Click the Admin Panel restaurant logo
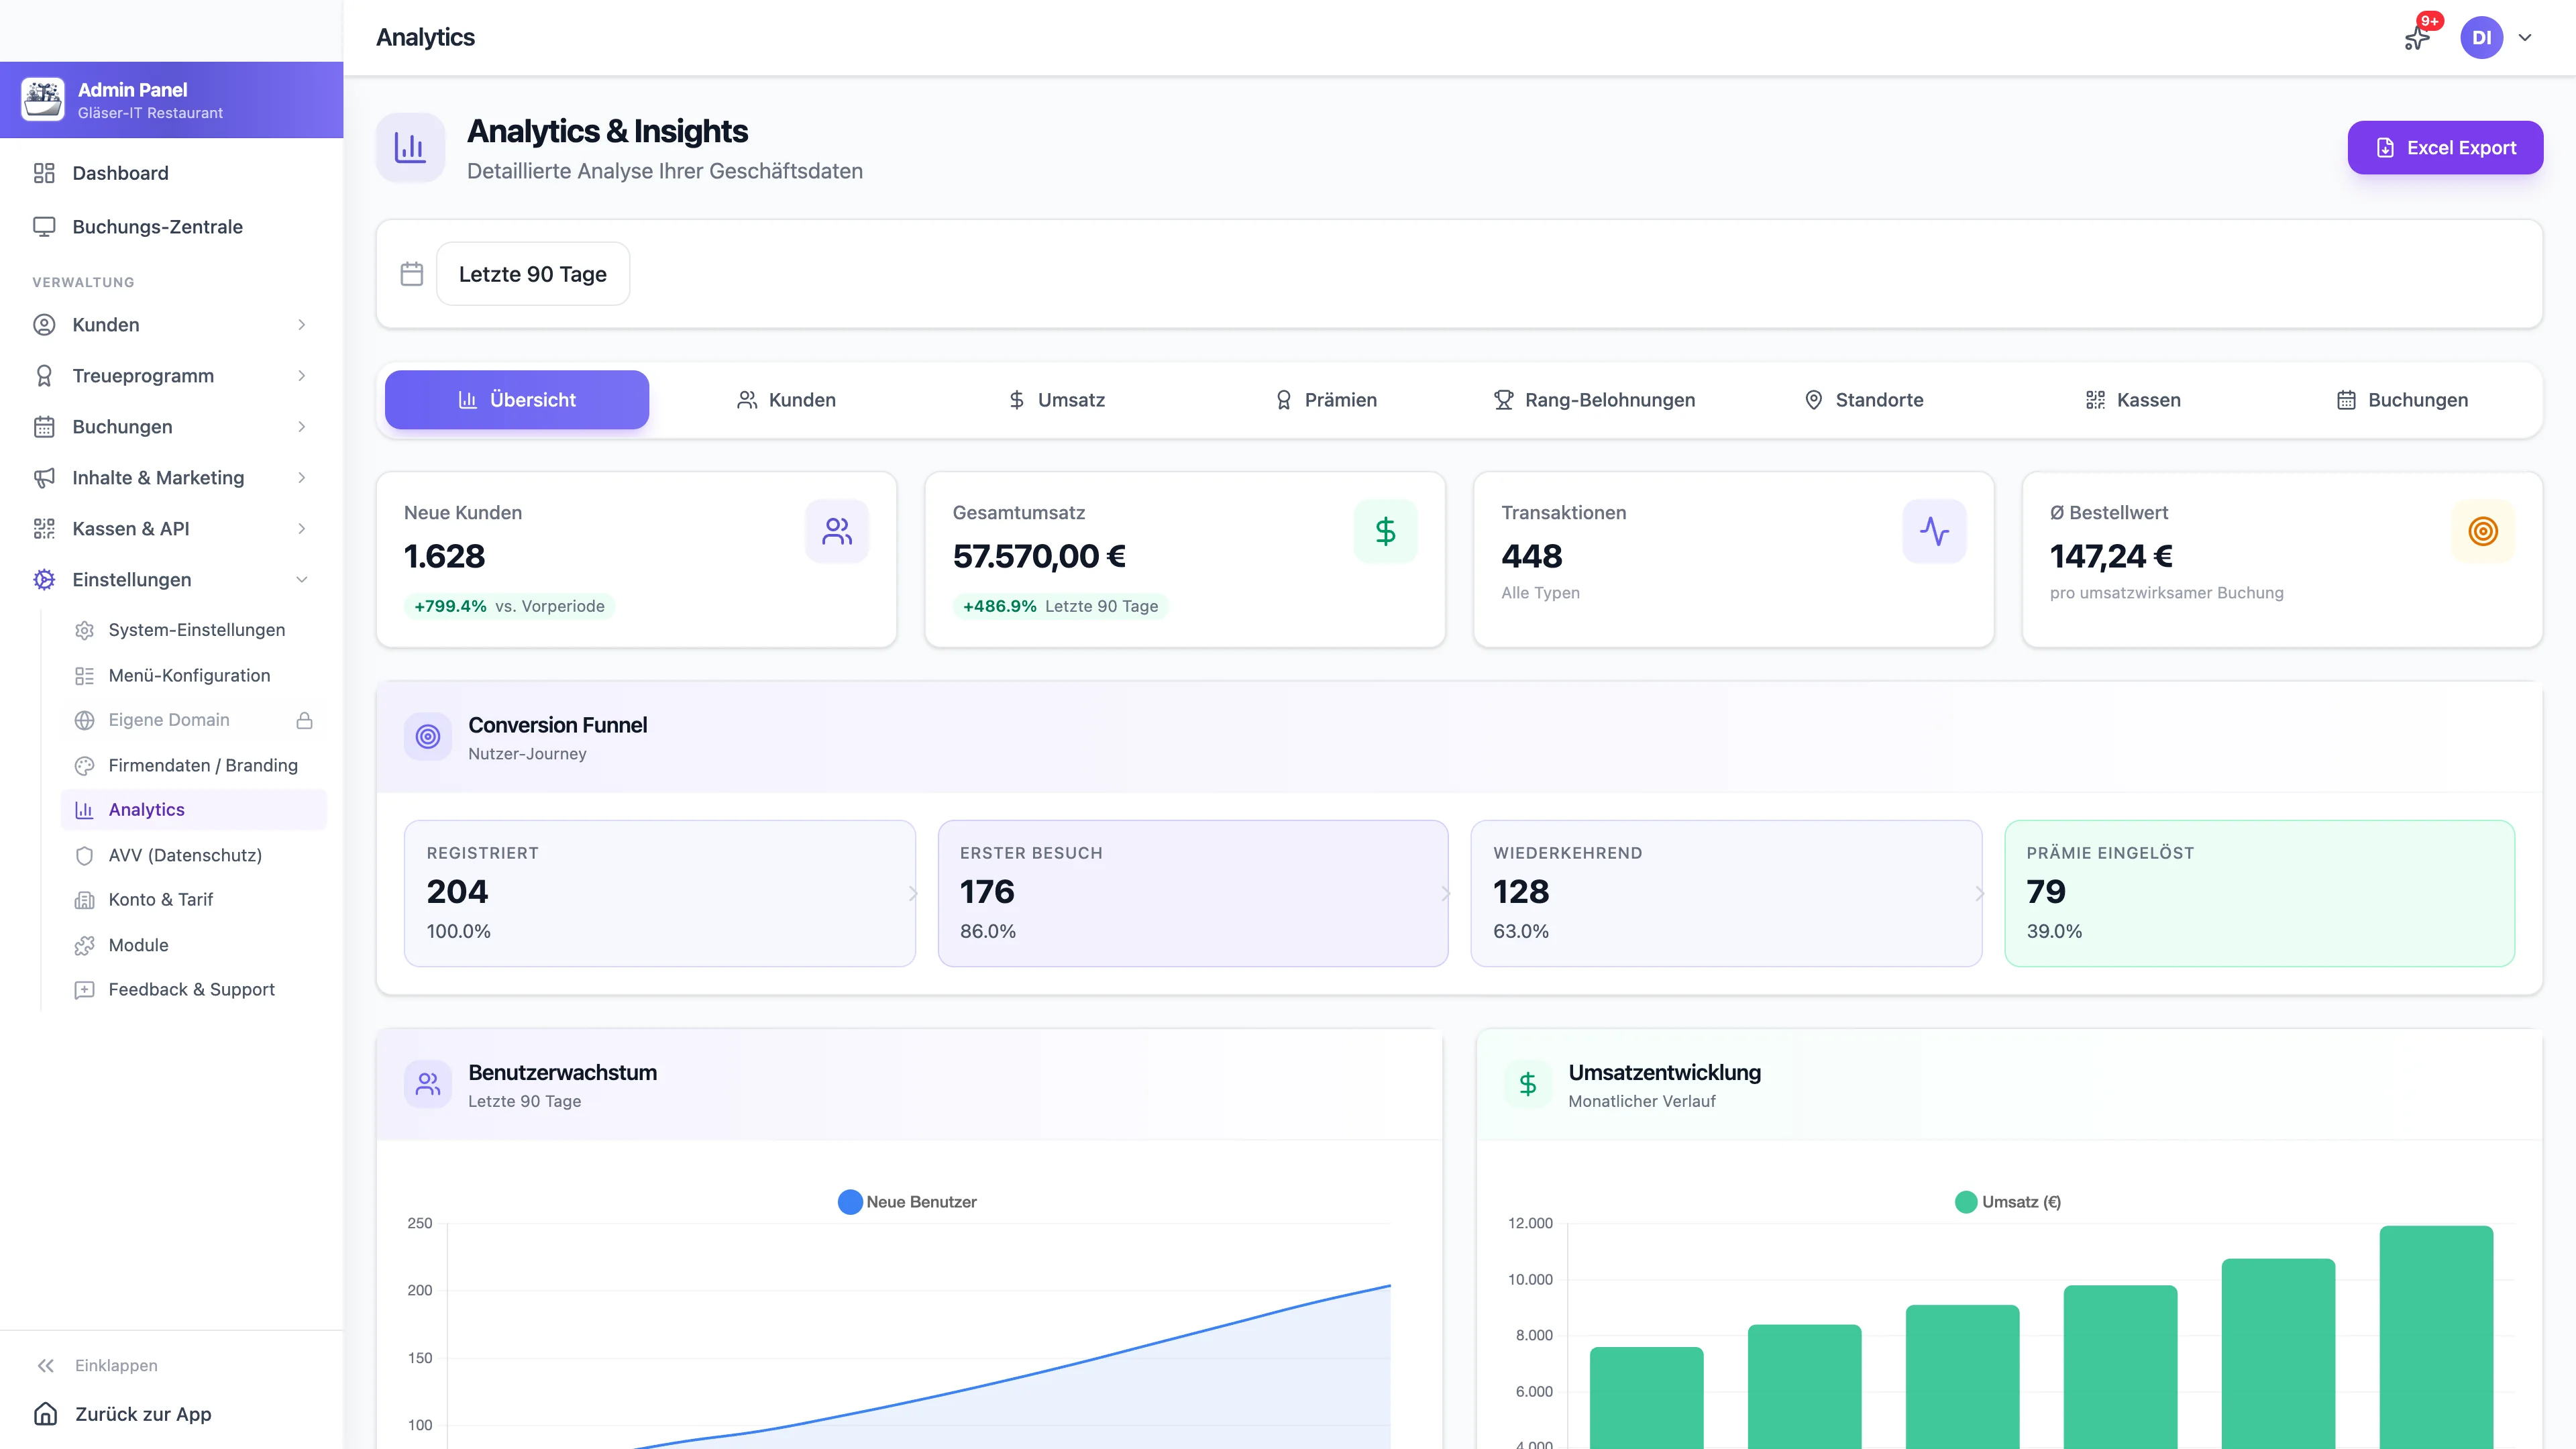 click(43, 99)
